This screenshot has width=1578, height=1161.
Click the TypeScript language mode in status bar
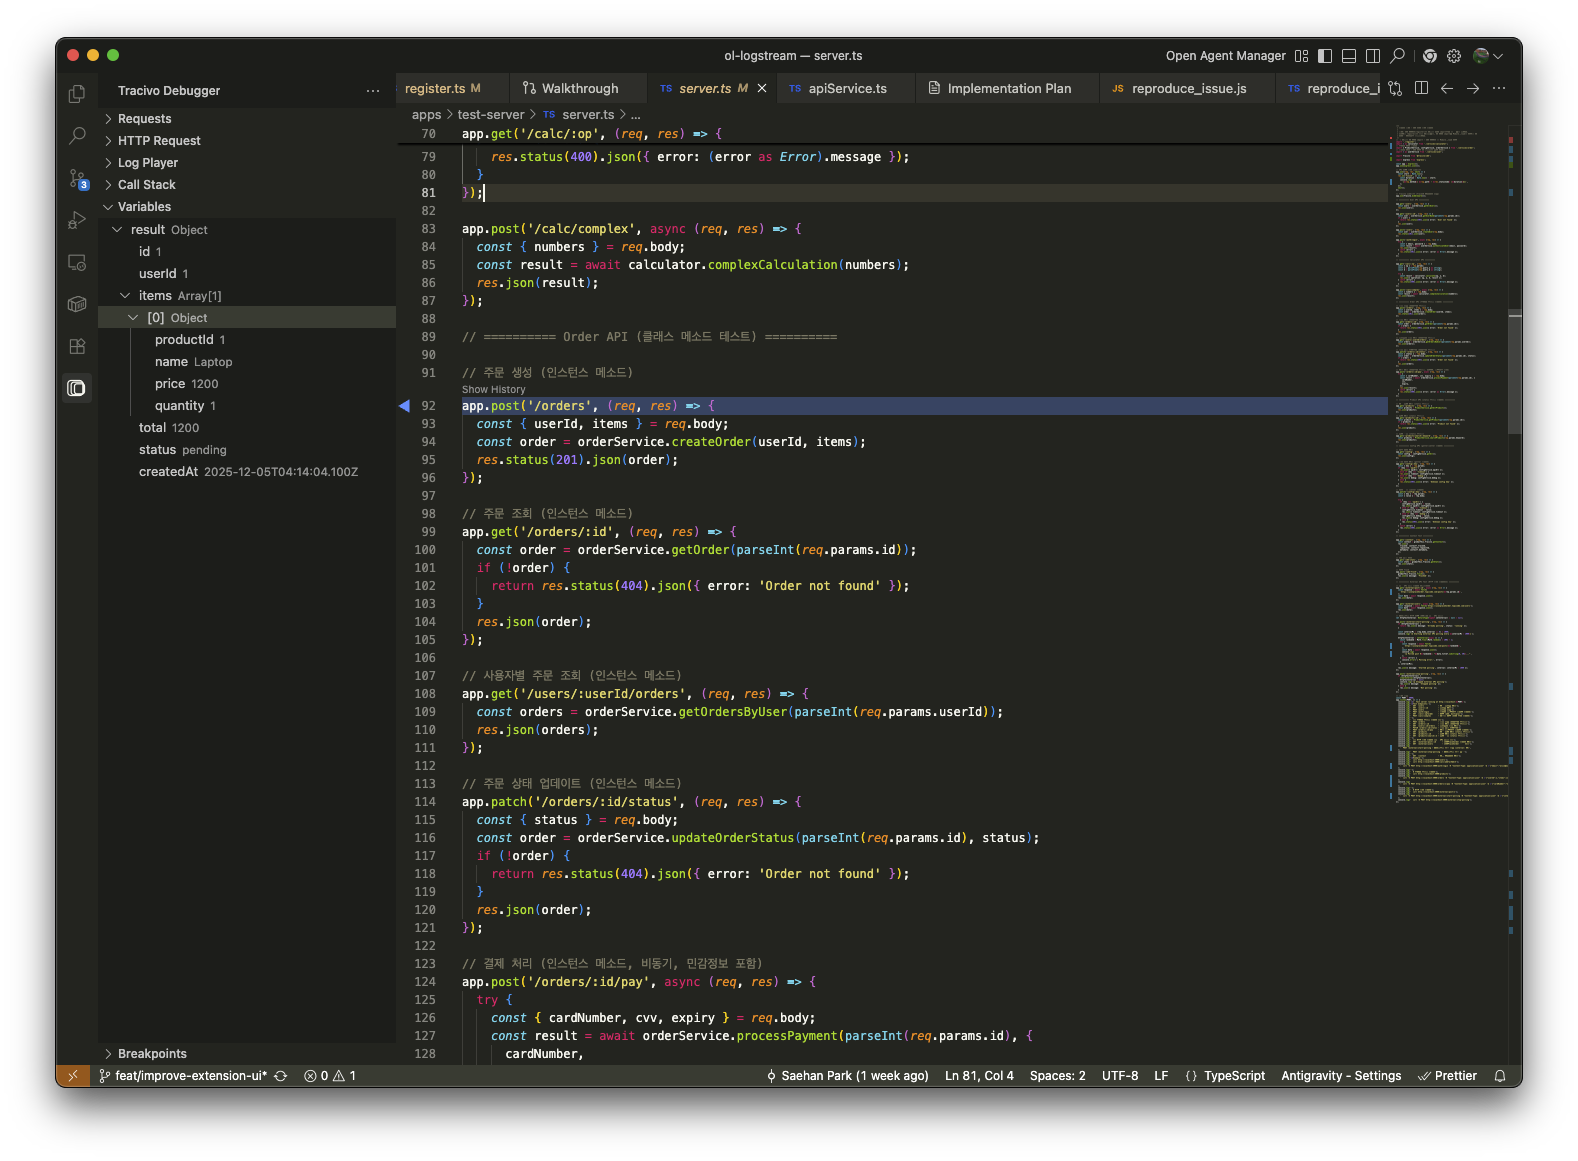pyautogui.click(x=1233, y=1076)
